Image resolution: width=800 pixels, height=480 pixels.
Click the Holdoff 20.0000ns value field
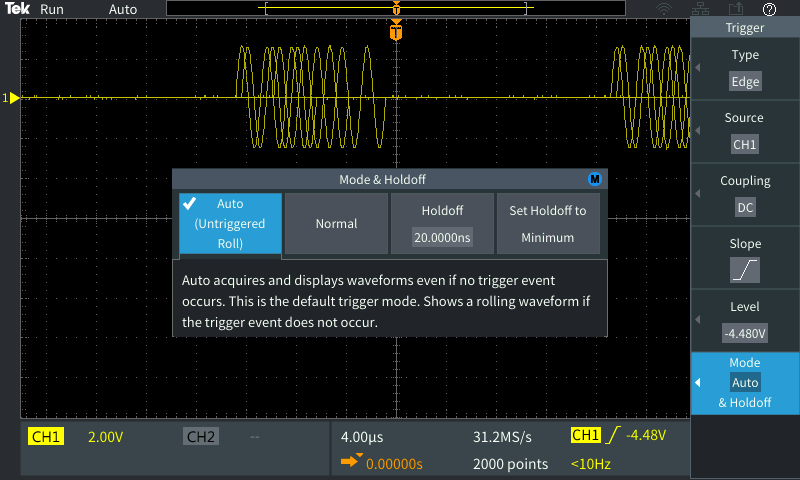click(x=442, y=238)
